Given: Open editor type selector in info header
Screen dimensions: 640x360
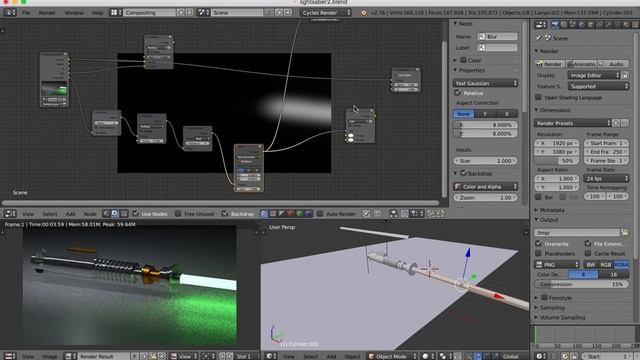Looking at the screenshot, I should 9,13.
